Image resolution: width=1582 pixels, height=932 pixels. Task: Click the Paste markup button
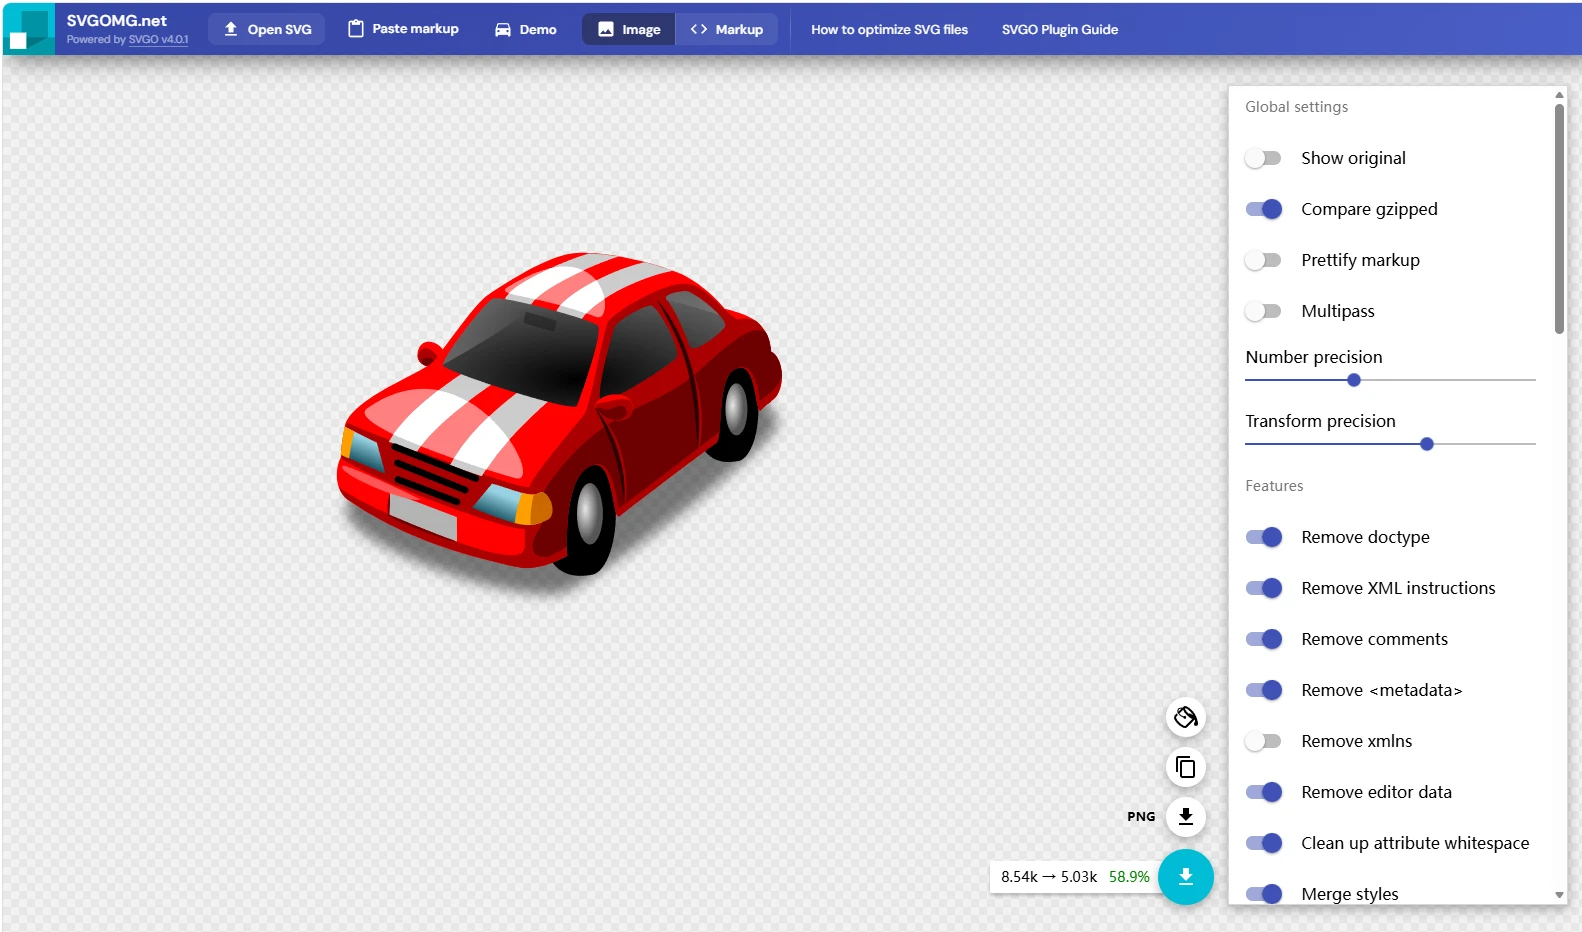(403, 29)
